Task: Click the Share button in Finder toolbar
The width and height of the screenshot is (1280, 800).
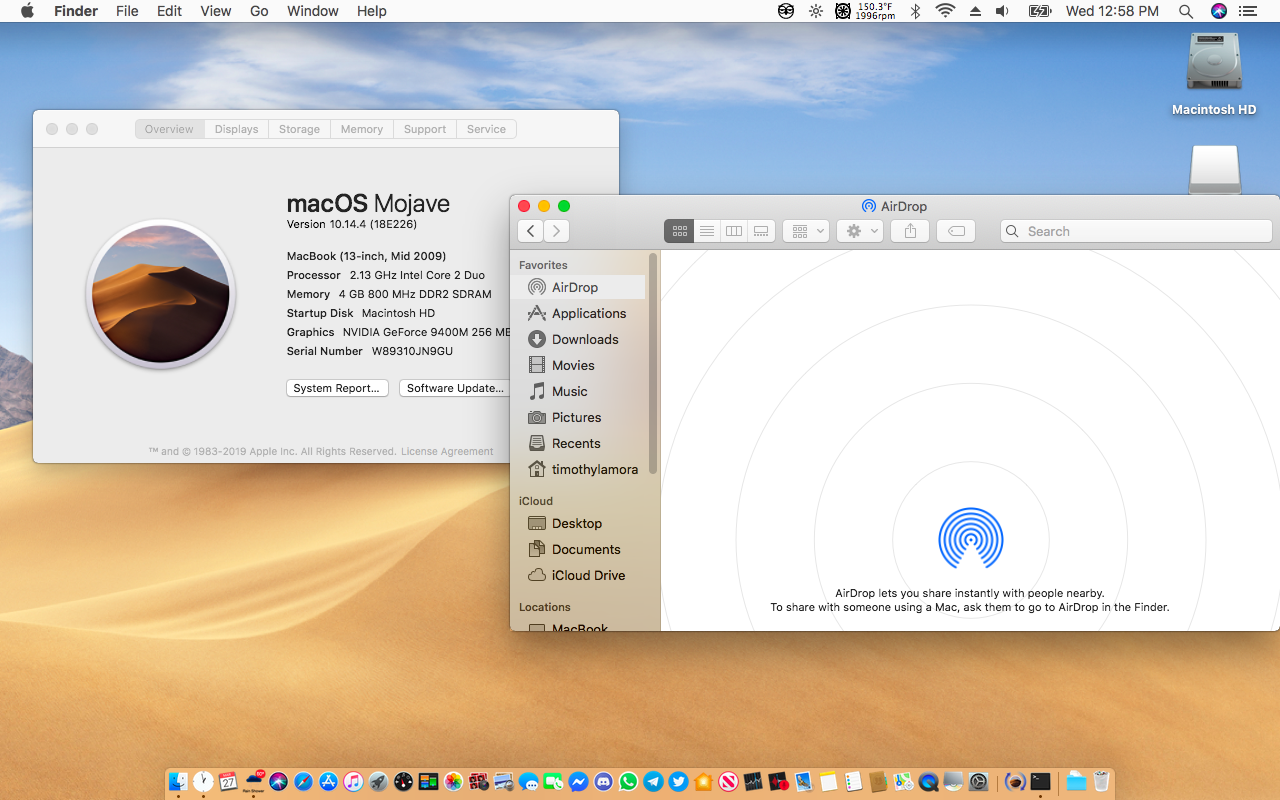Action: pos(910,231)
